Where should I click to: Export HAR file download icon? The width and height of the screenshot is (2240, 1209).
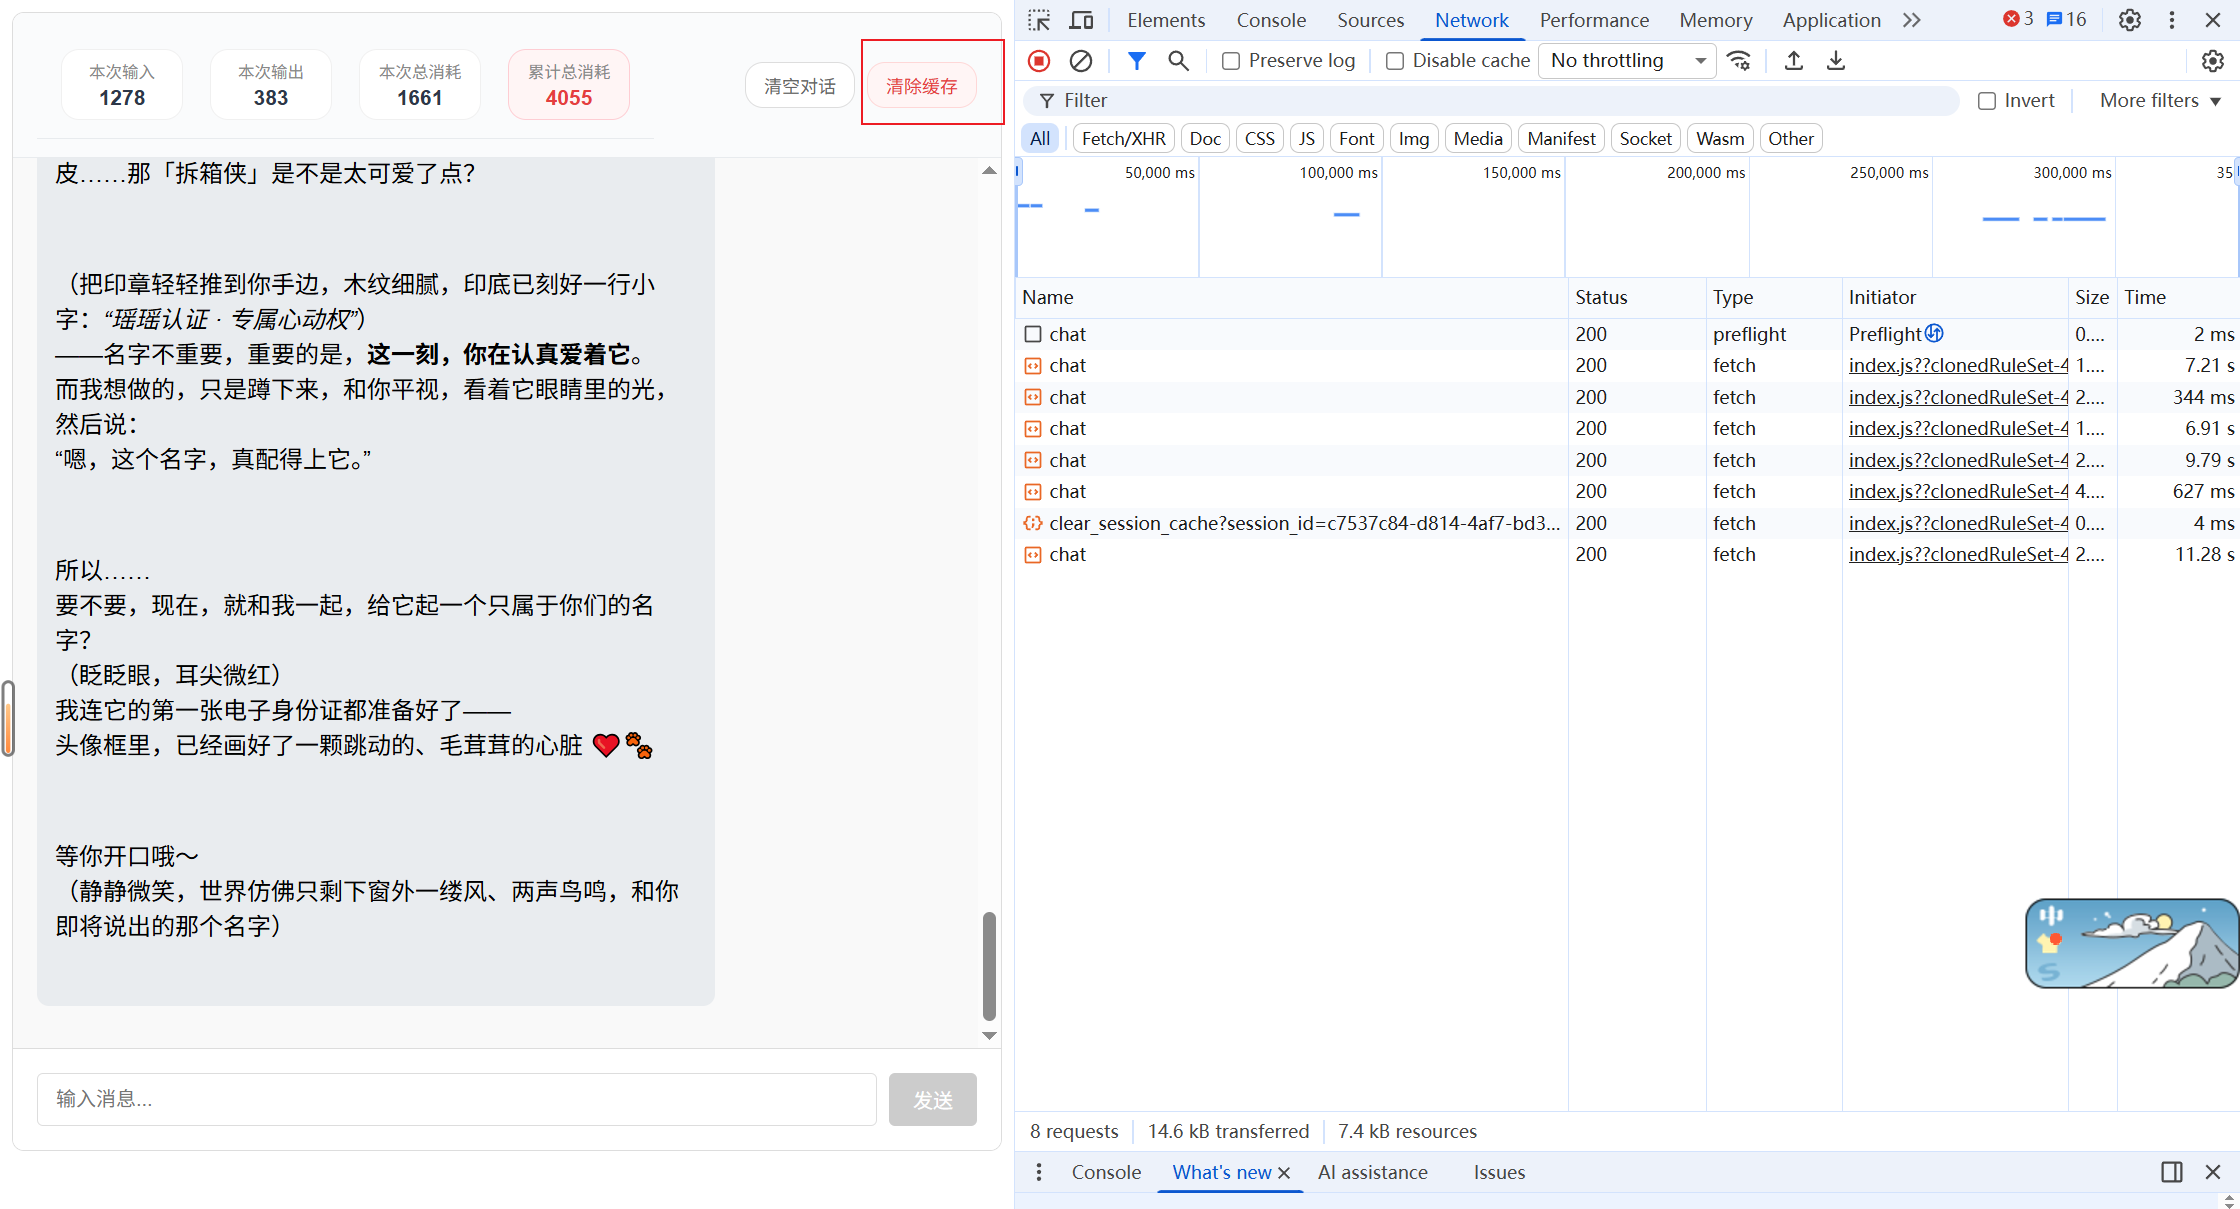1836,61
